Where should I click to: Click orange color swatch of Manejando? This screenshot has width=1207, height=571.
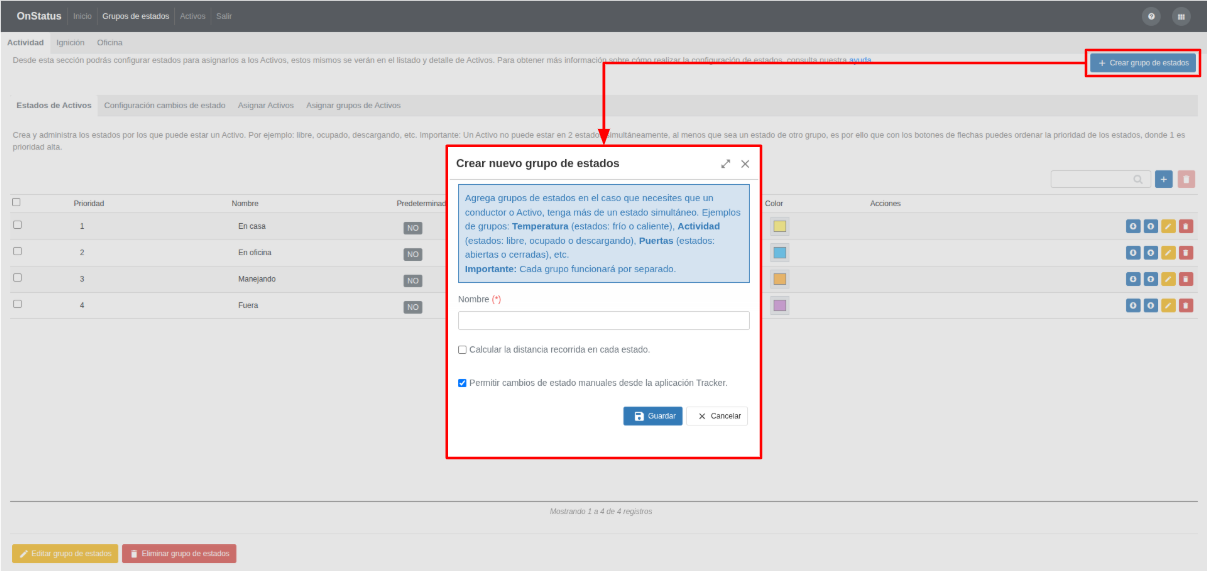(780, 279)
